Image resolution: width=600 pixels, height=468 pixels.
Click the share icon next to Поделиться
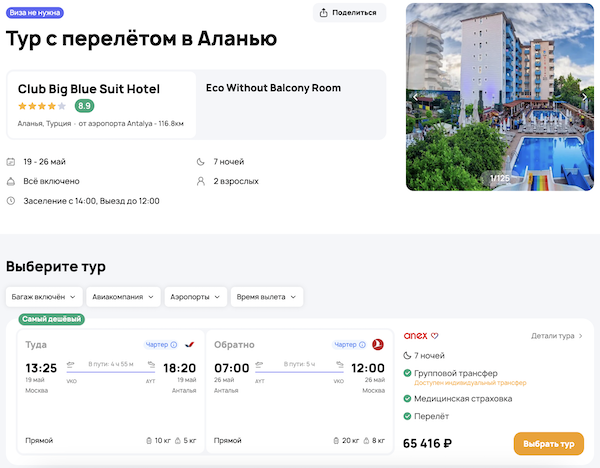pyautogui.click(x=325, y=13)
